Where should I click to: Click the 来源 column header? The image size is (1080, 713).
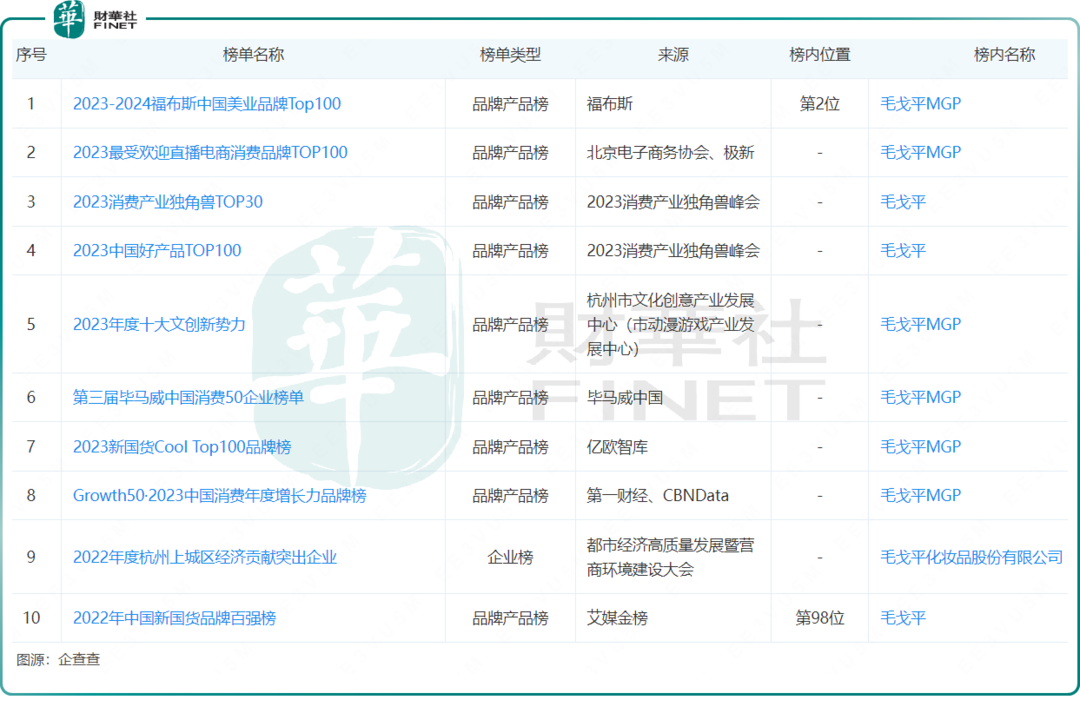click(x=673, y=56)
